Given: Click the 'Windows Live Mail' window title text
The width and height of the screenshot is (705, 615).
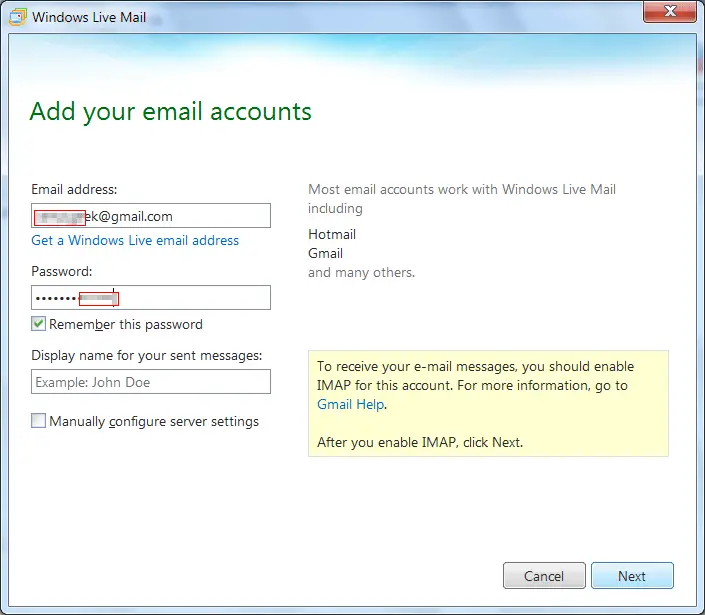Looking at the screenshot, I should [x=89, y=17].
